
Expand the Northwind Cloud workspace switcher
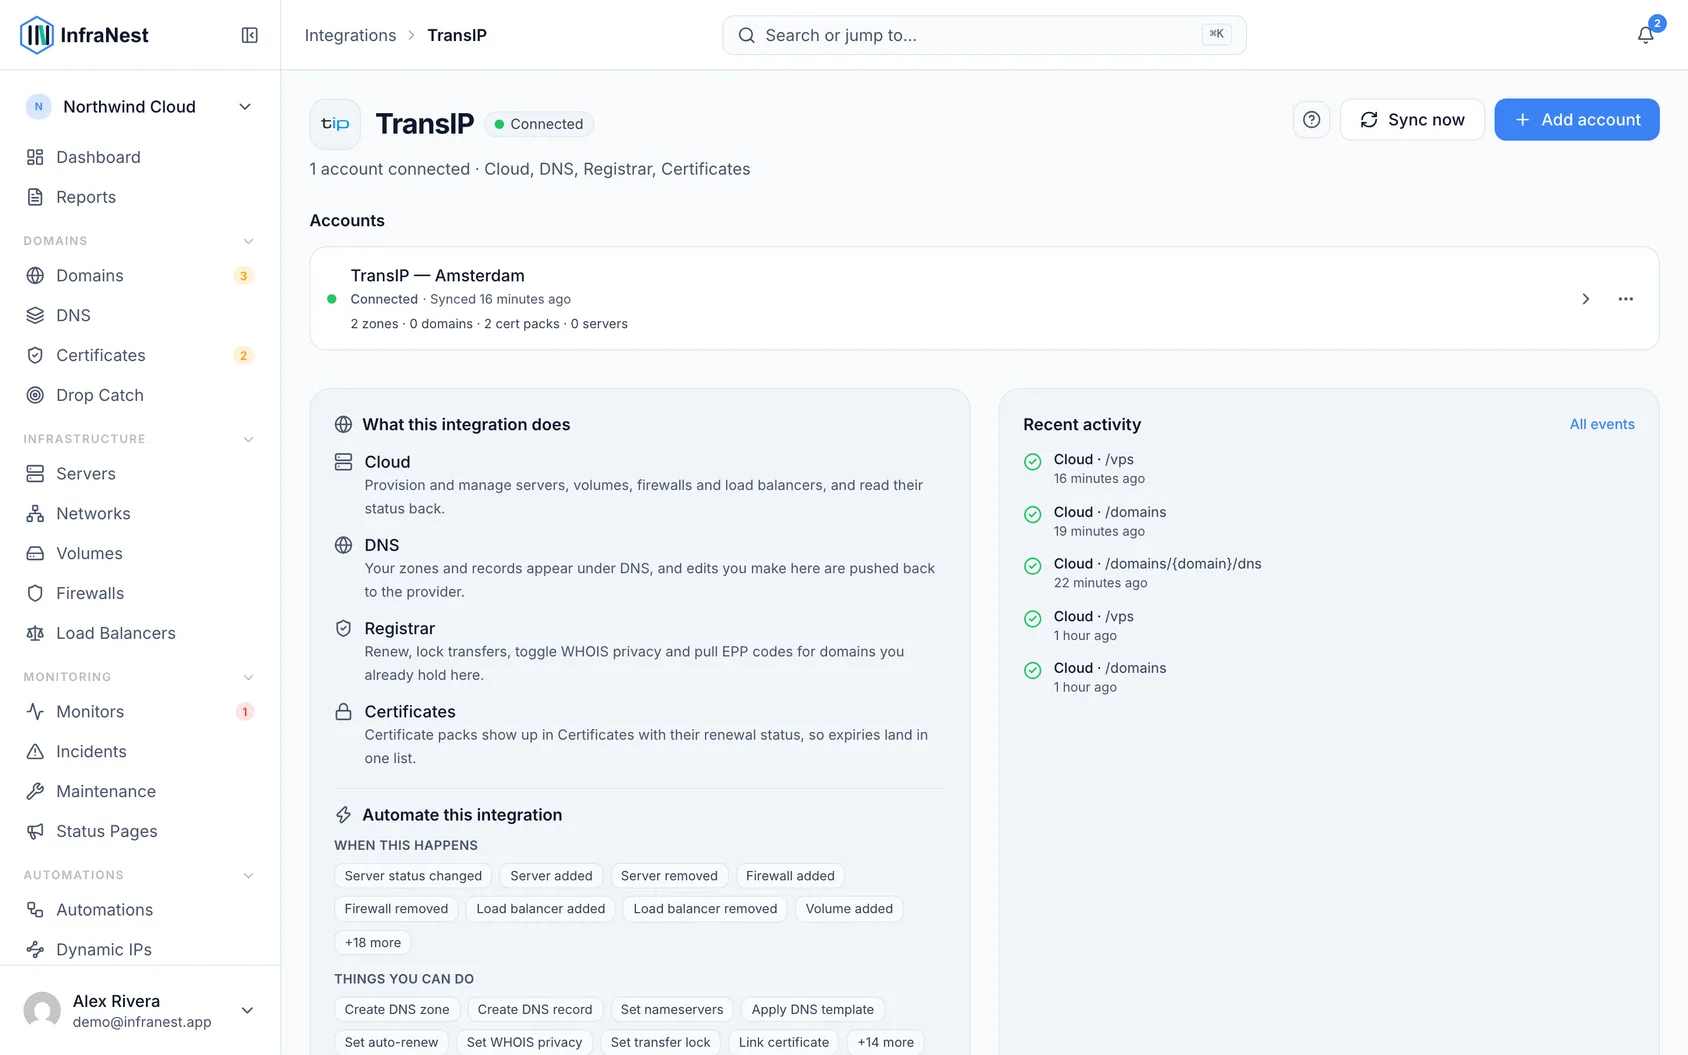tap(140, 107)
